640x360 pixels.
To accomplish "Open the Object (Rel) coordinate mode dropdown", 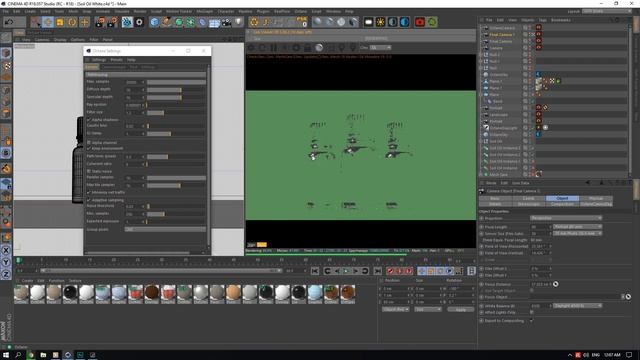I will point(396,309).
